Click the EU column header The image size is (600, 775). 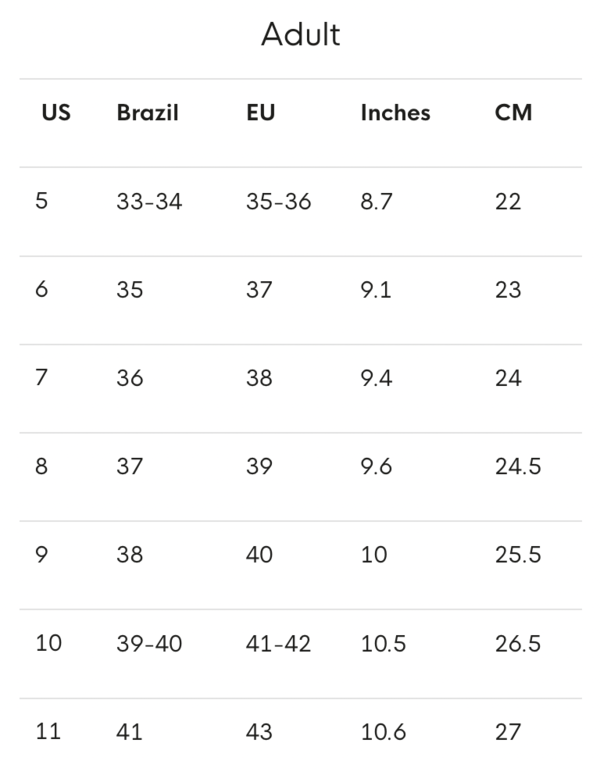pyautogui.click(x=260, y=113)
